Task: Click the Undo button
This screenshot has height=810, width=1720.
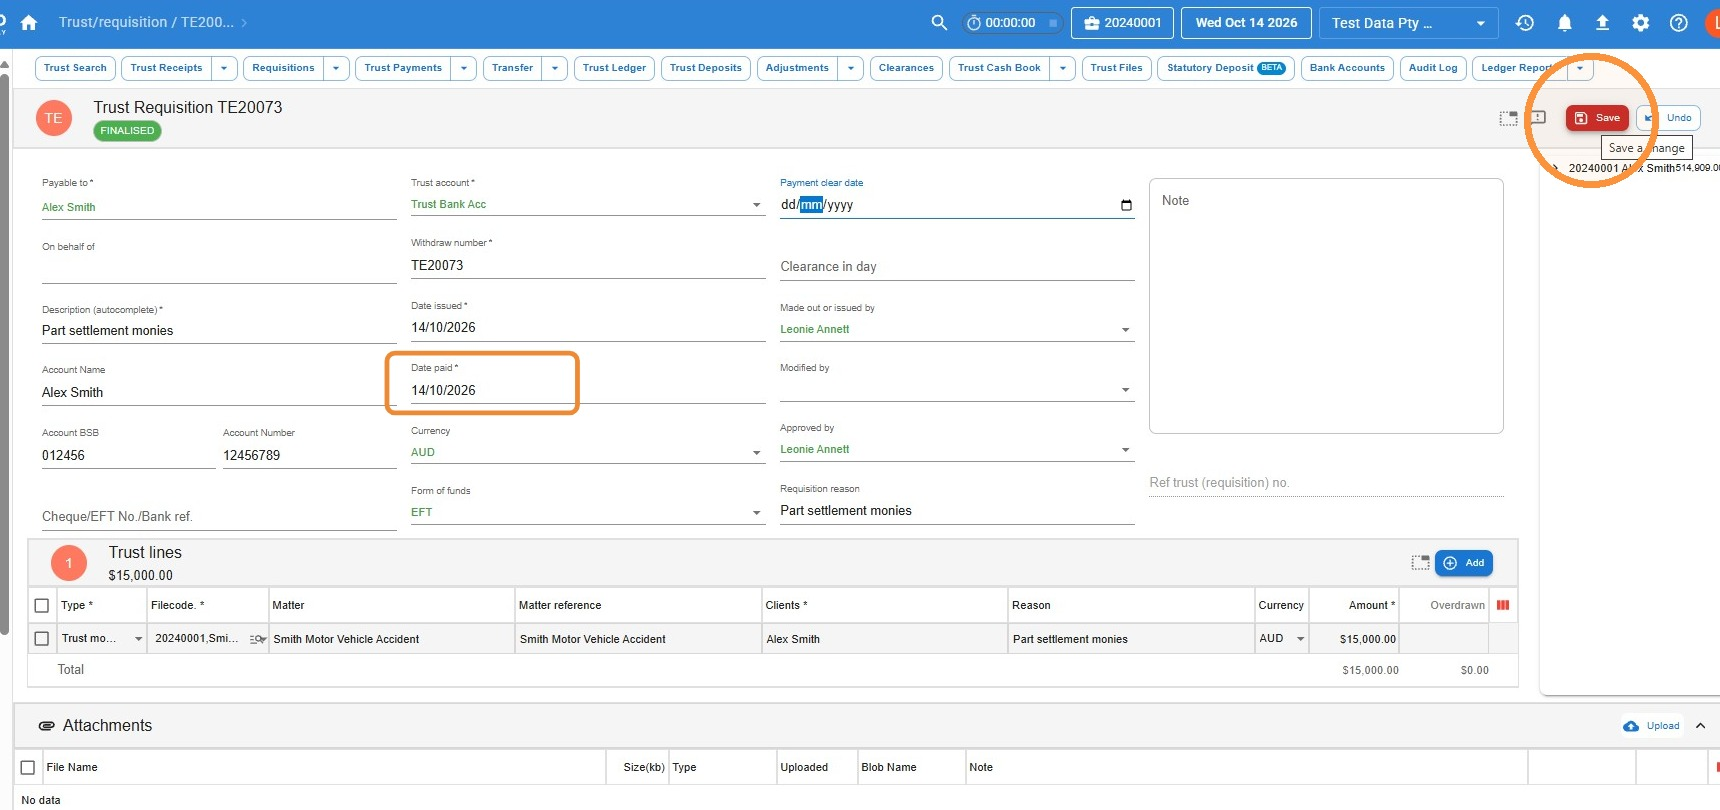Action: [1669, 118]
